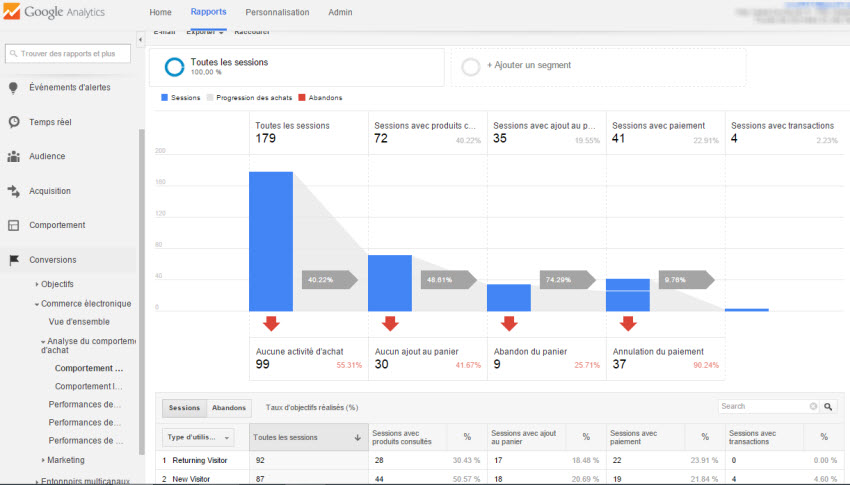850x485 pixels.
Task: Click red abandon arrow for Aucune activité d'achat
Action: coord(271,324)
